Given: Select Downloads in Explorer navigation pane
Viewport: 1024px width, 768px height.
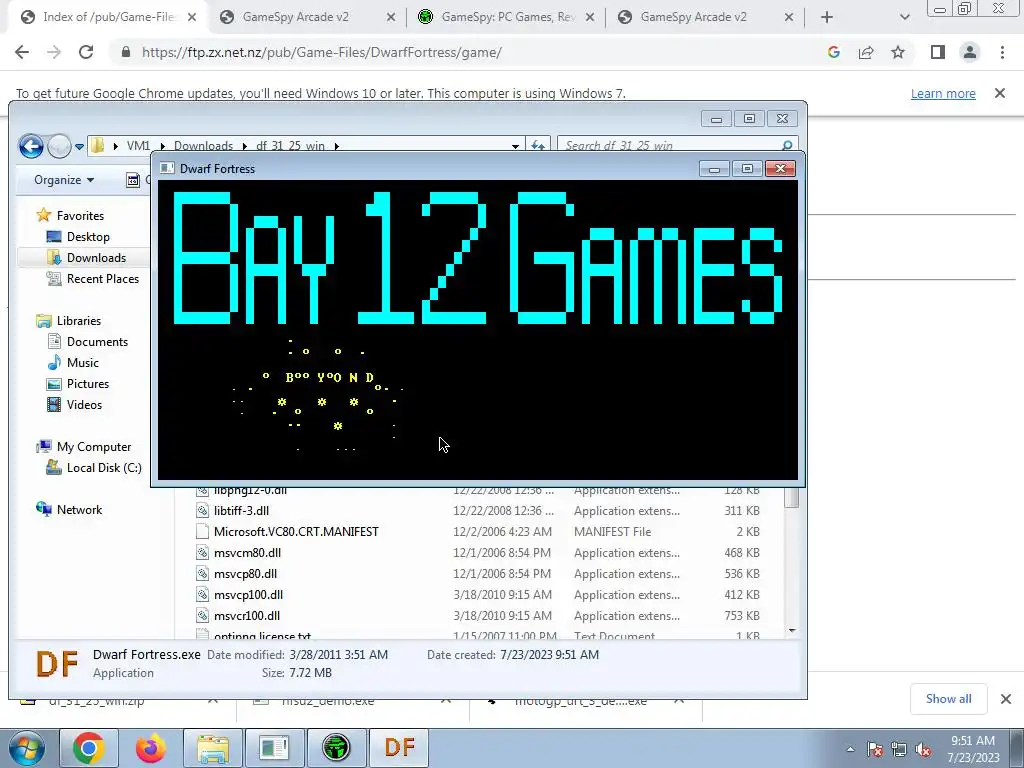Looking at the screenshot, I should pos(96,257).
